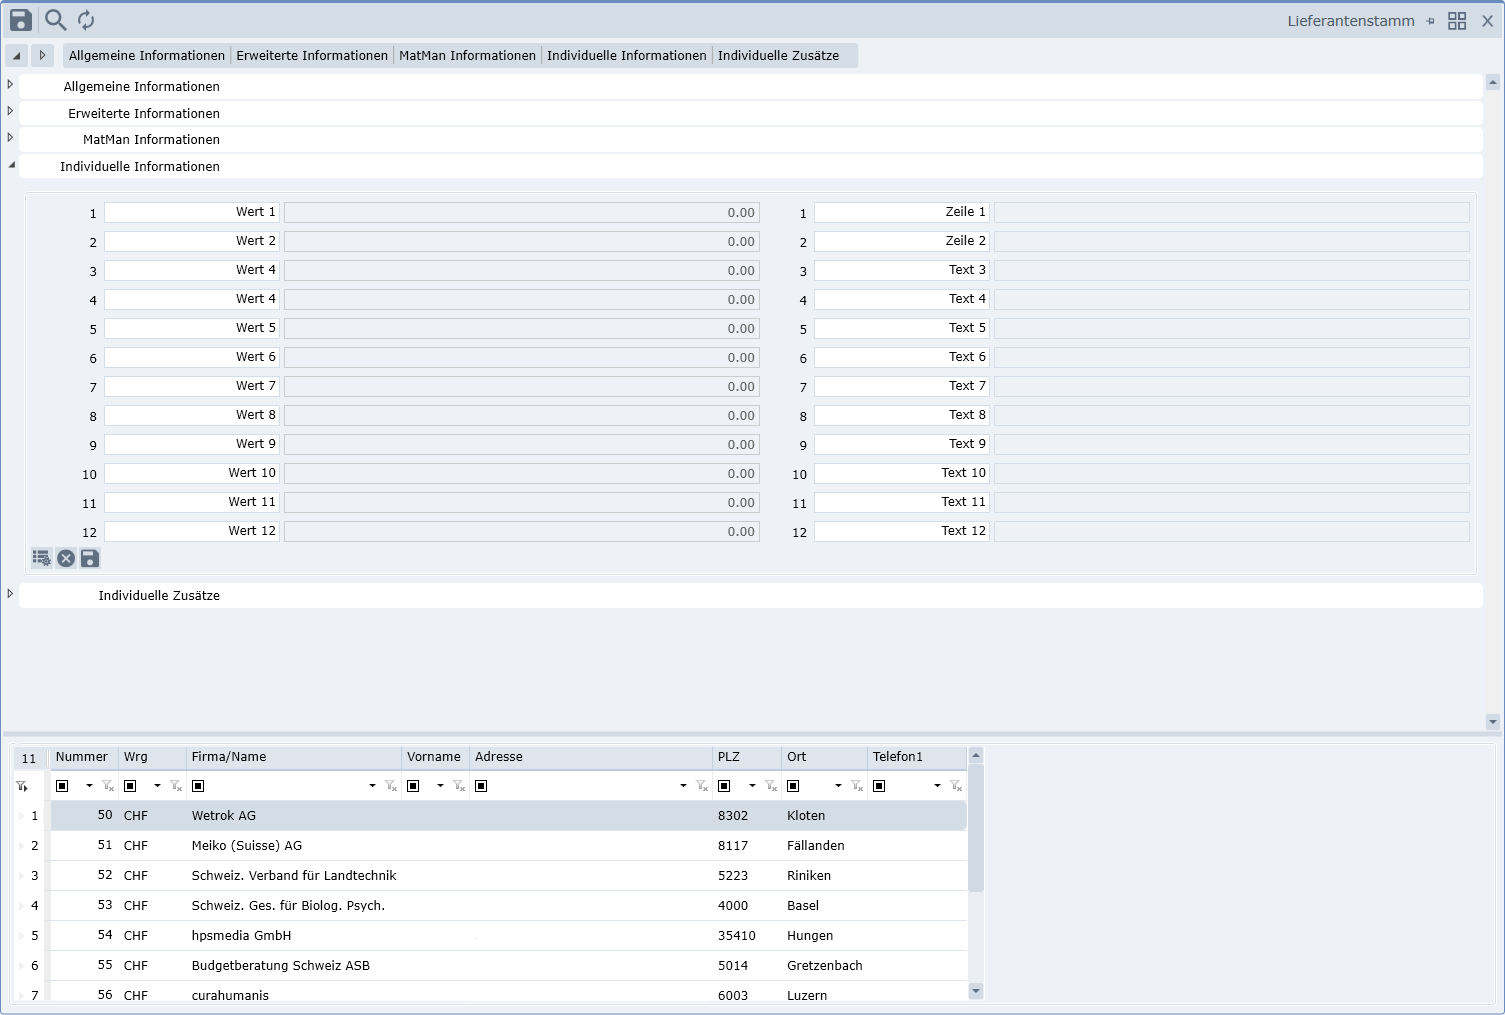Open the grid layout icon at top right
The width and height of the screenshot is (1505, 1015).
(1457, 21)
